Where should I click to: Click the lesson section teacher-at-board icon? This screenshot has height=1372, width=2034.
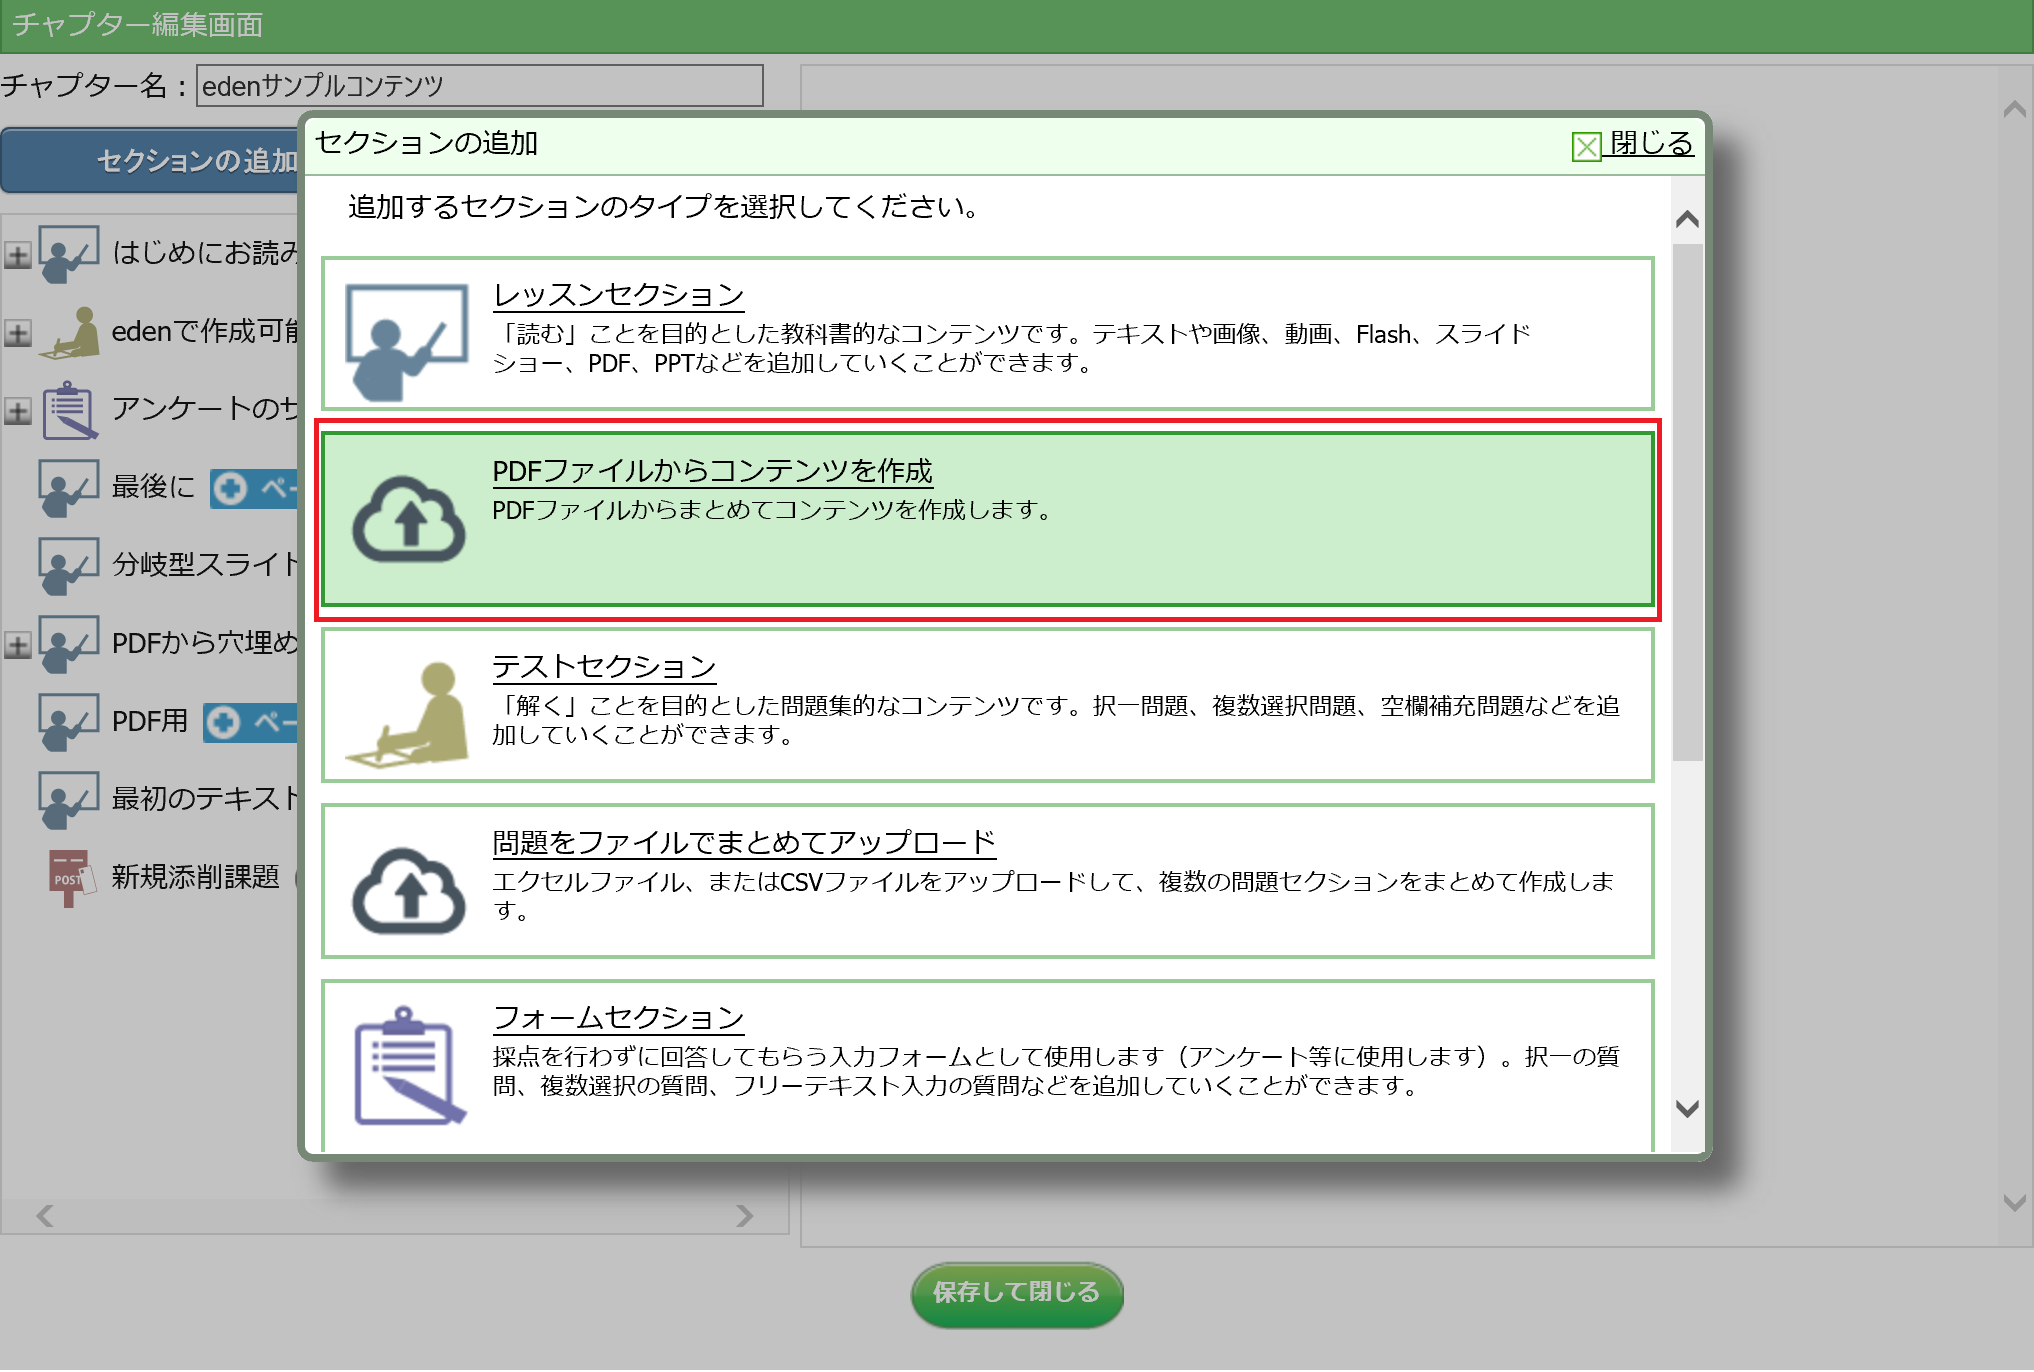pyautogui.click(x=406, y=340)
